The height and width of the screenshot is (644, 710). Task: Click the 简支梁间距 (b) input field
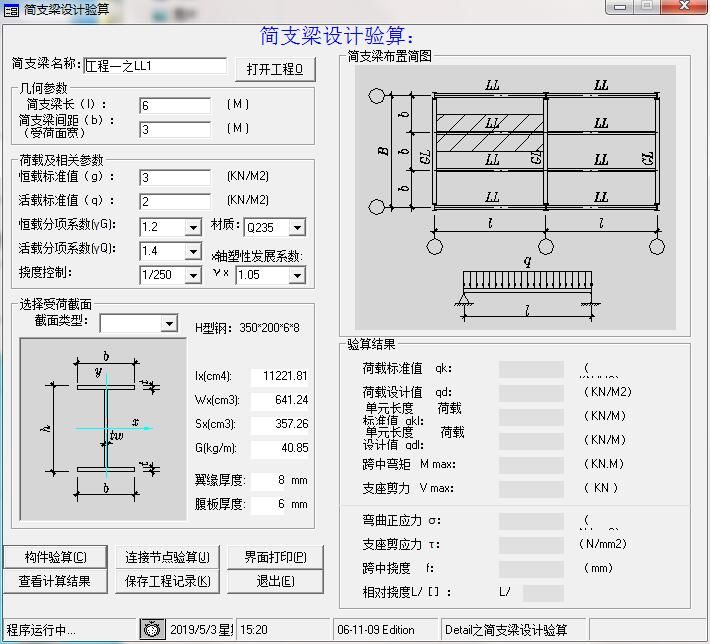[x=175, y=130]
